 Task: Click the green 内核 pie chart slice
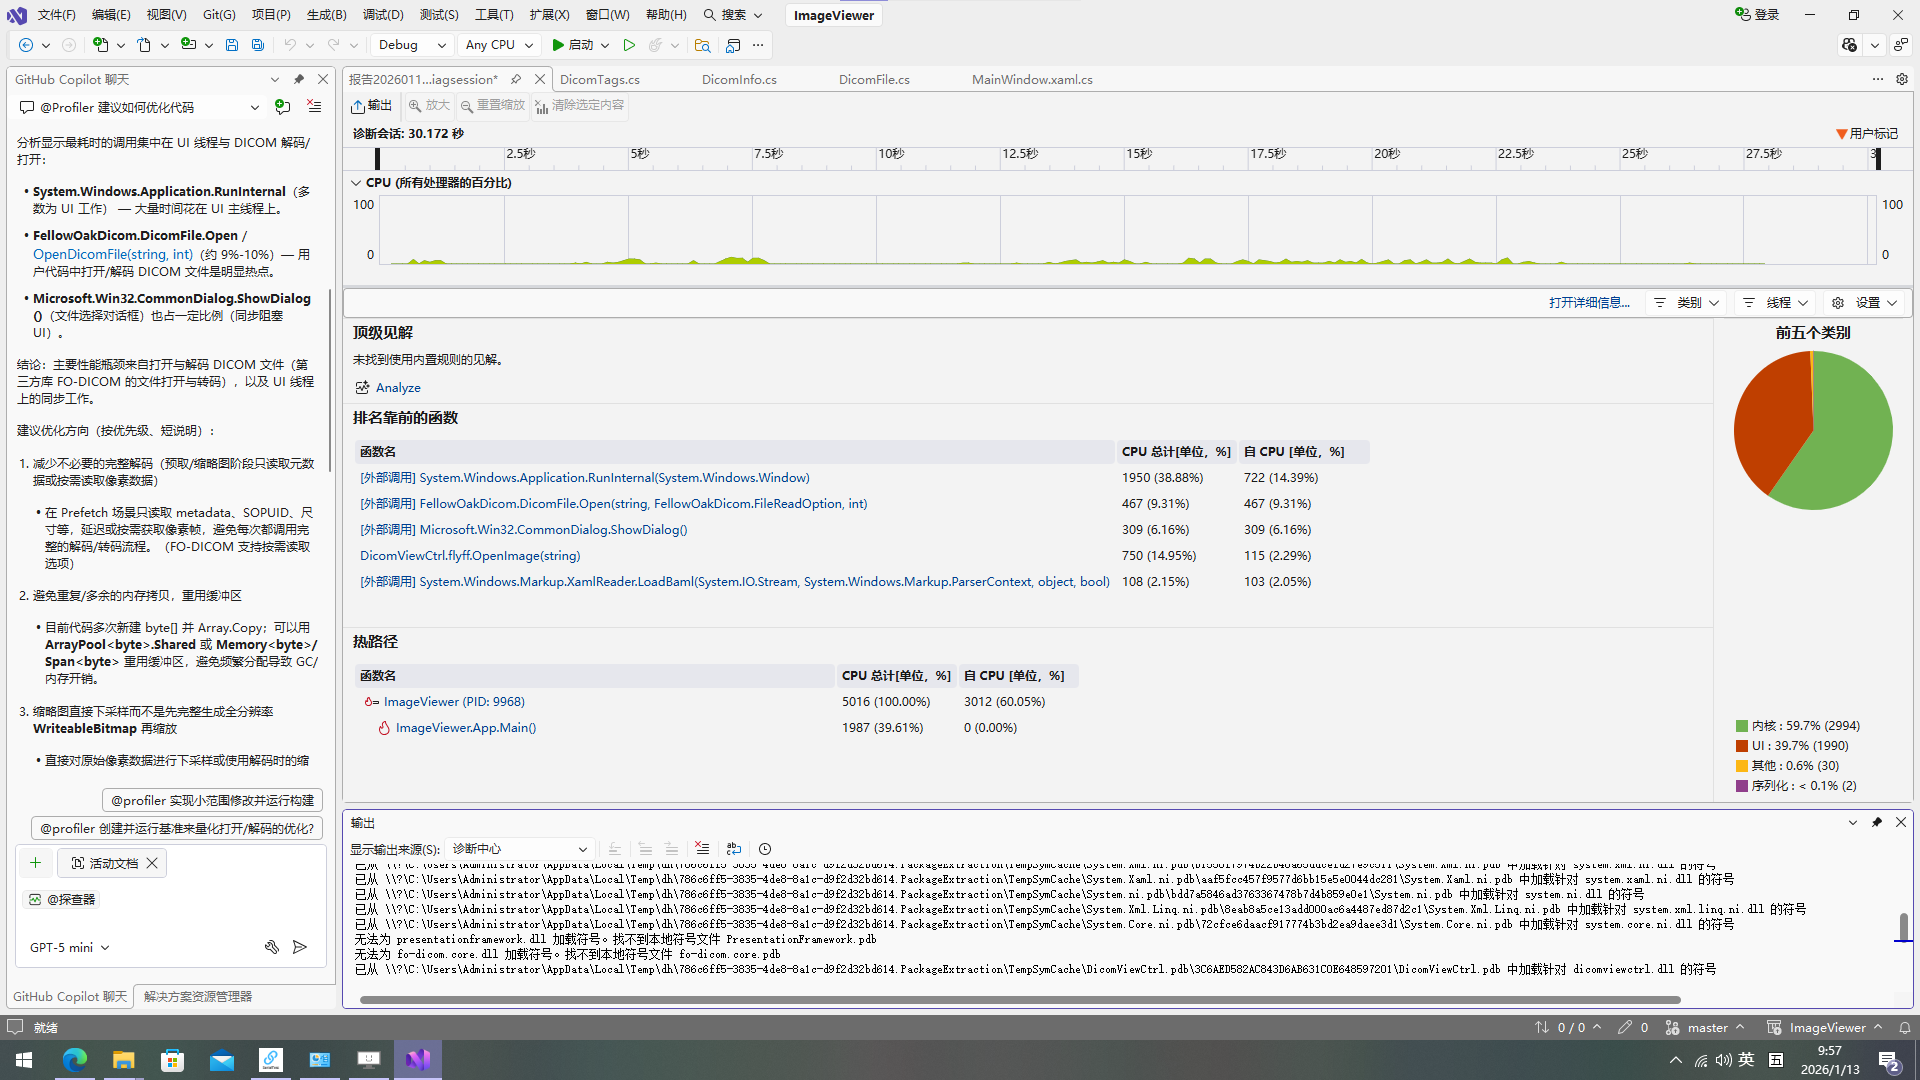(x=1848, y=440)
